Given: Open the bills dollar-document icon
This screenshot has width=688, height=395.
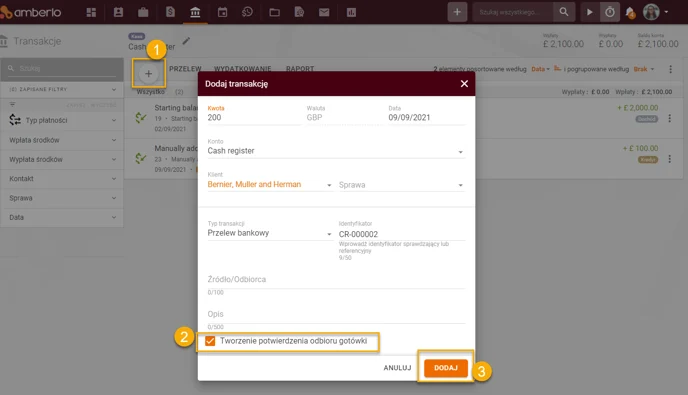Looking at the screenshot, I should click(170, 12).
